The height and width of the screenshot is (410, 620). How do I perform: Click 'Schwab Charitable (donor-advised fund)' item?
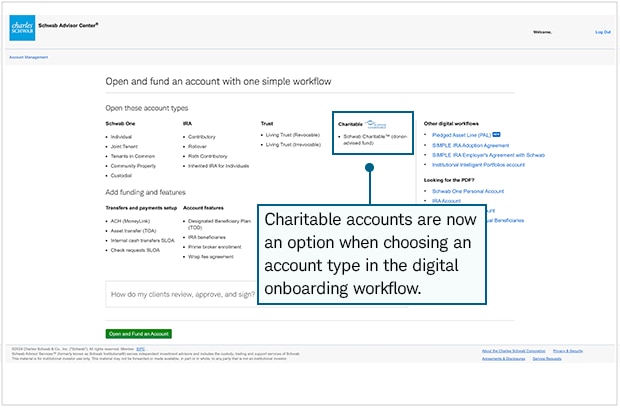click(375, 140)
